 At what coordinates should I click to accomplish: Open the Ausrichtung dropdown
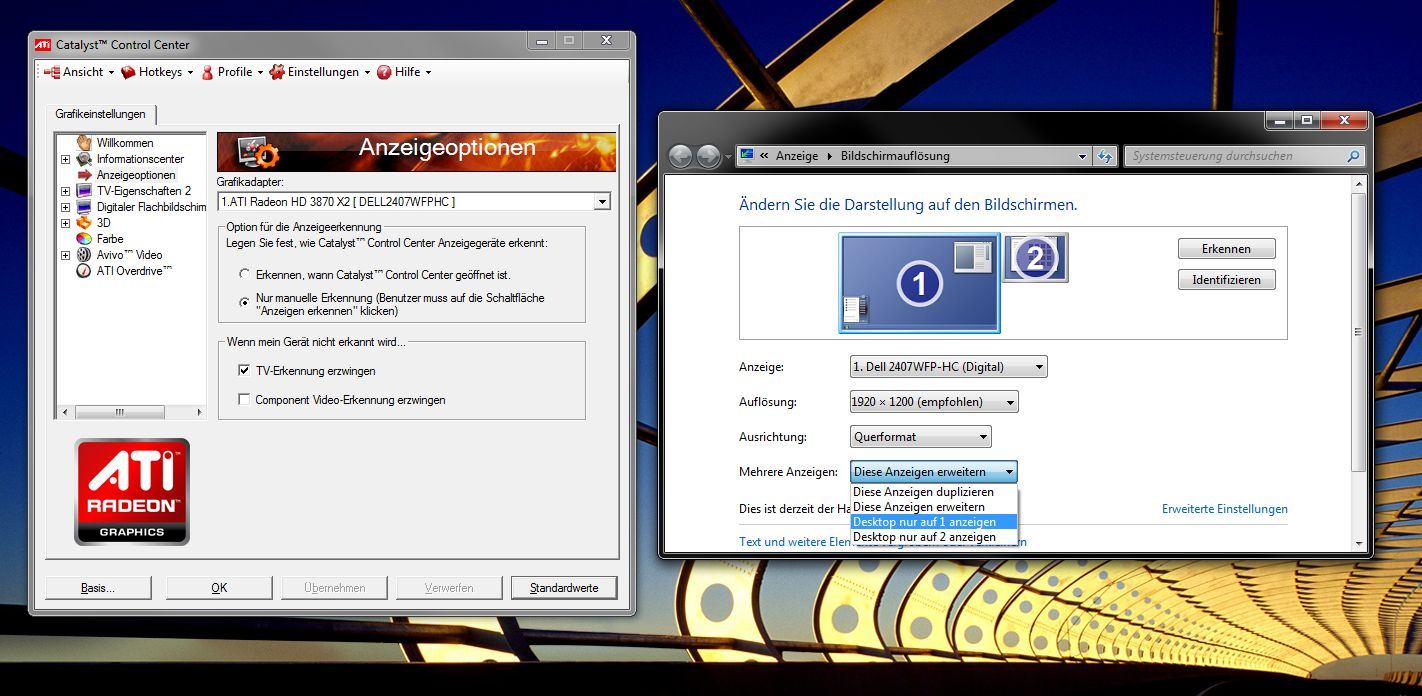coord(920,437)
